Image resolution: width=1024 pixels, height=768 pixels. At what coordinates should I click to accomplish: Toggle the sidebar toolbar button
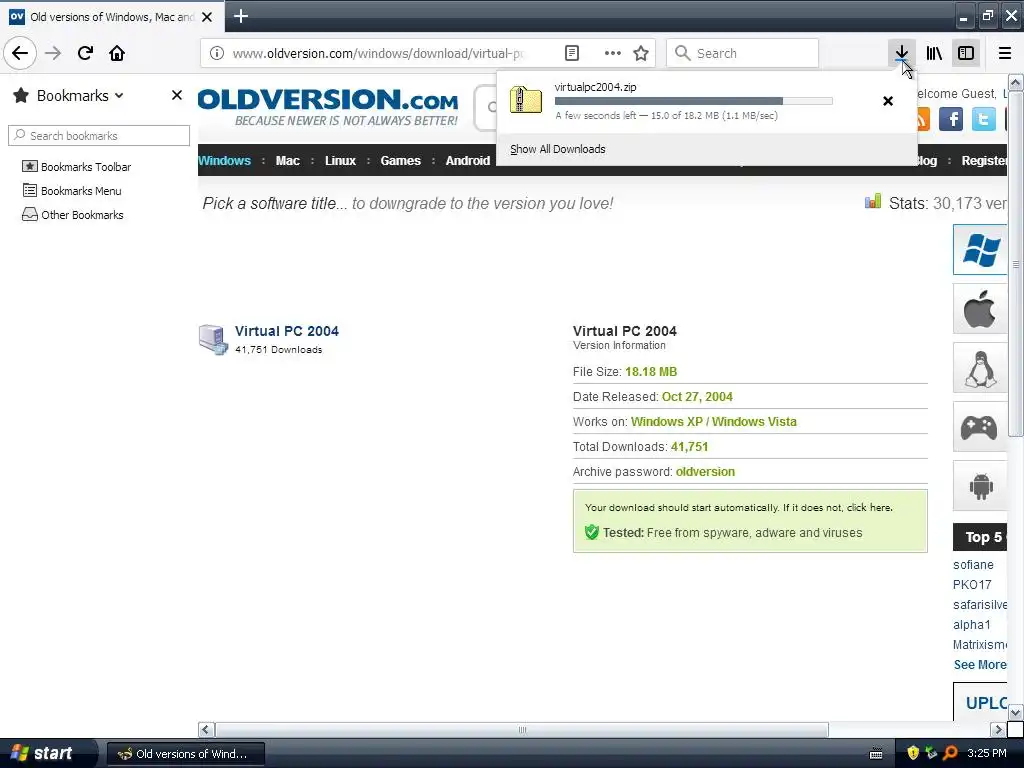tap(966, 53)
